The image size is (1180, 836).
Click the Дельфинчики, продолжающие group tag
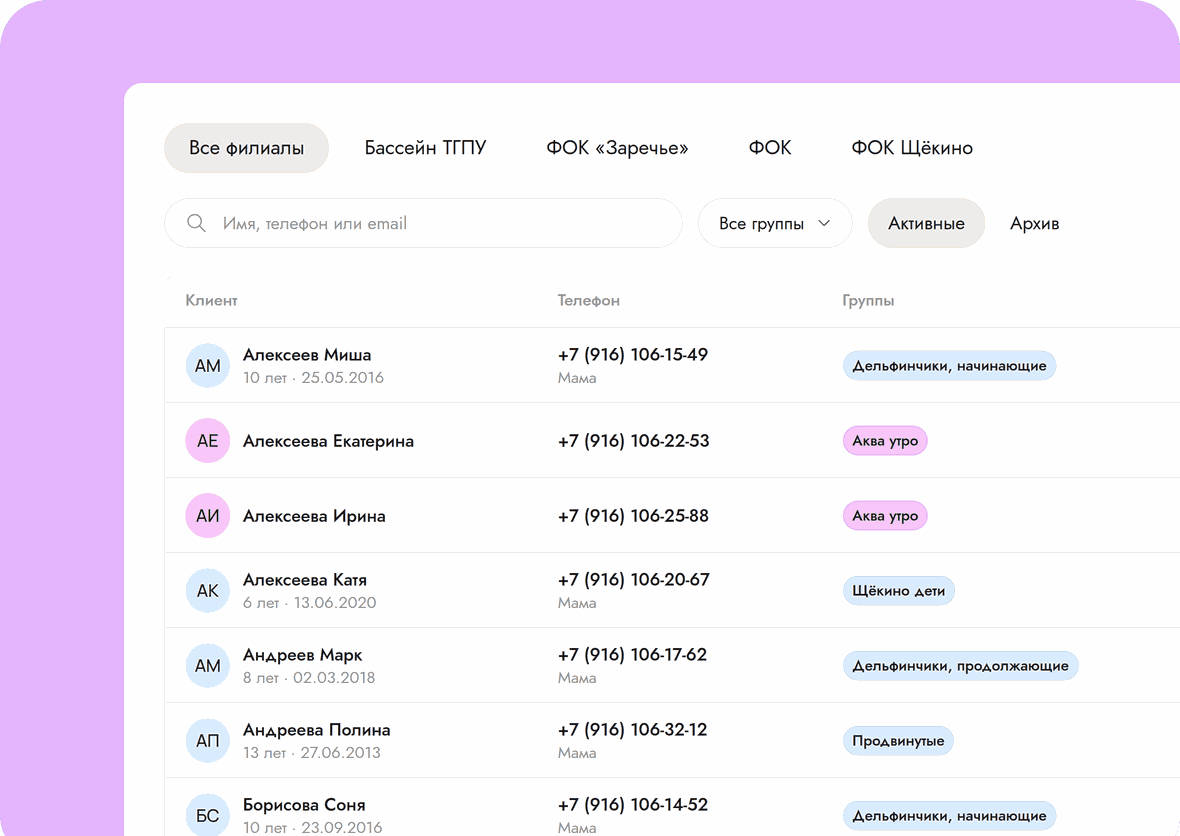click(x=960, y=666)
